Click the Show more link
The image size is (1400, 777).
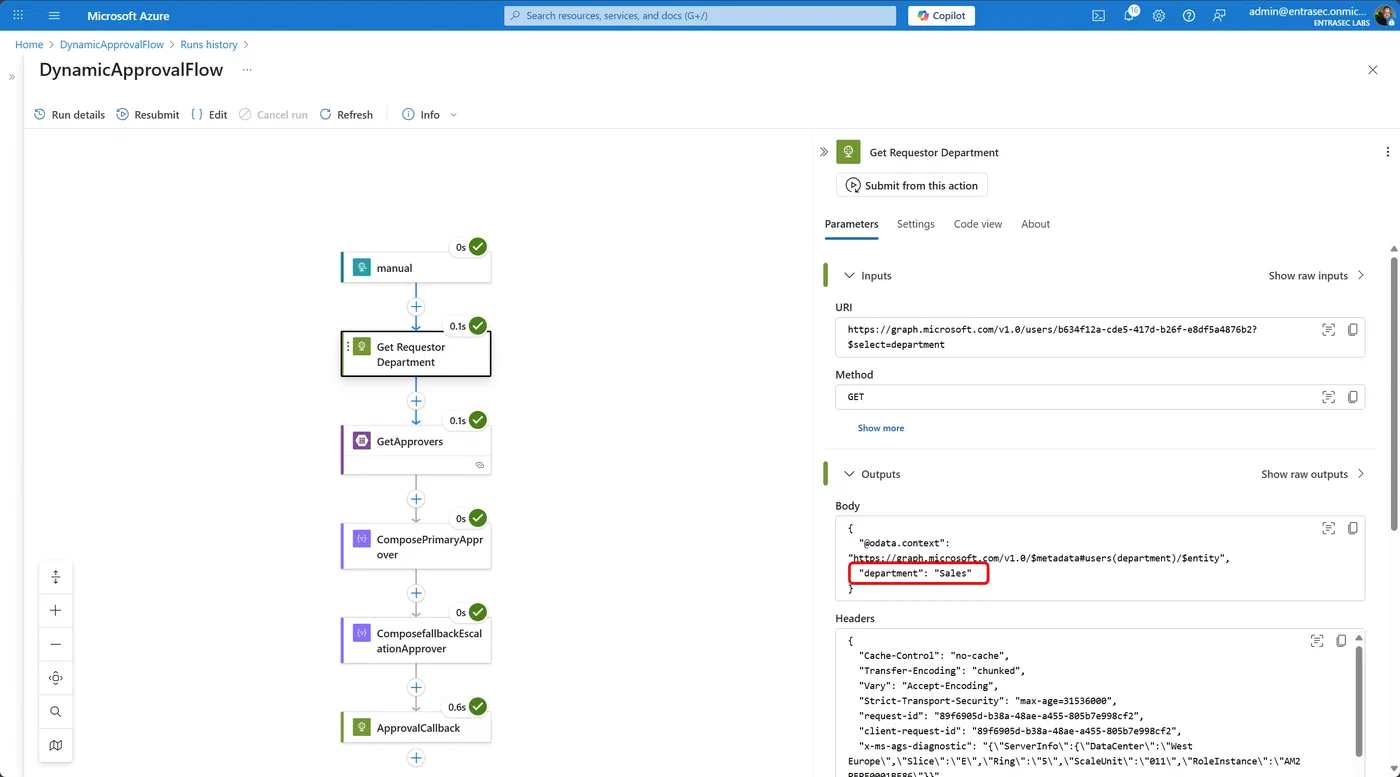pyautogui.click(x=880, y=428)
